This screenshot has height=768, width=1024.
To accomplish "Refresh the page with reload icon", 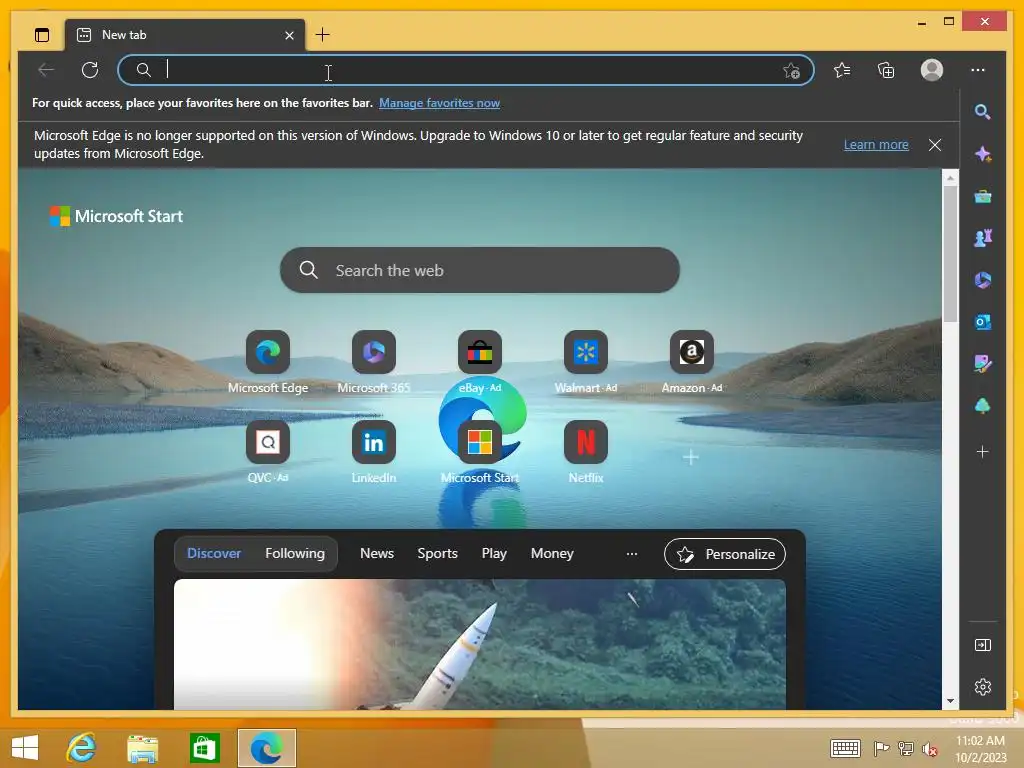I will tap(90, 70).
